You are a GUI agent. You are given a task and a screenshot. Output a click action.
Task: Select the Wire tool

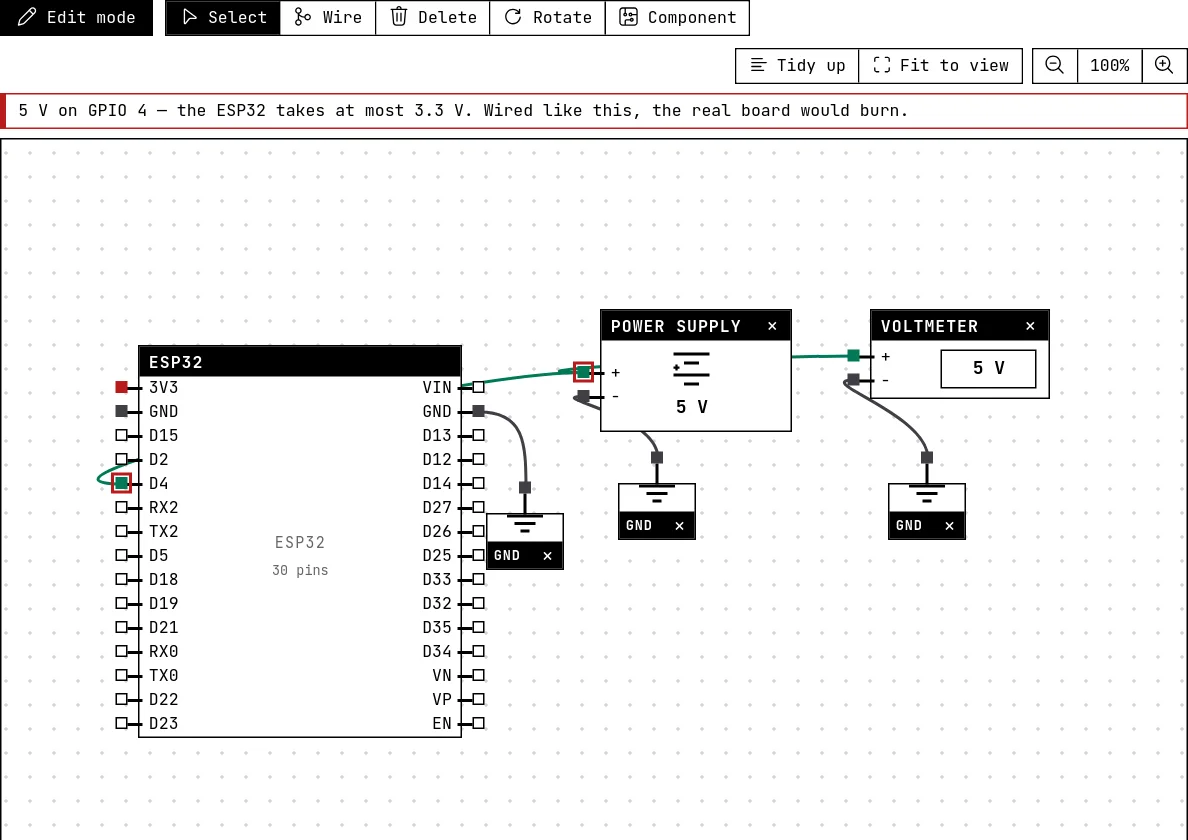[327, 17]
